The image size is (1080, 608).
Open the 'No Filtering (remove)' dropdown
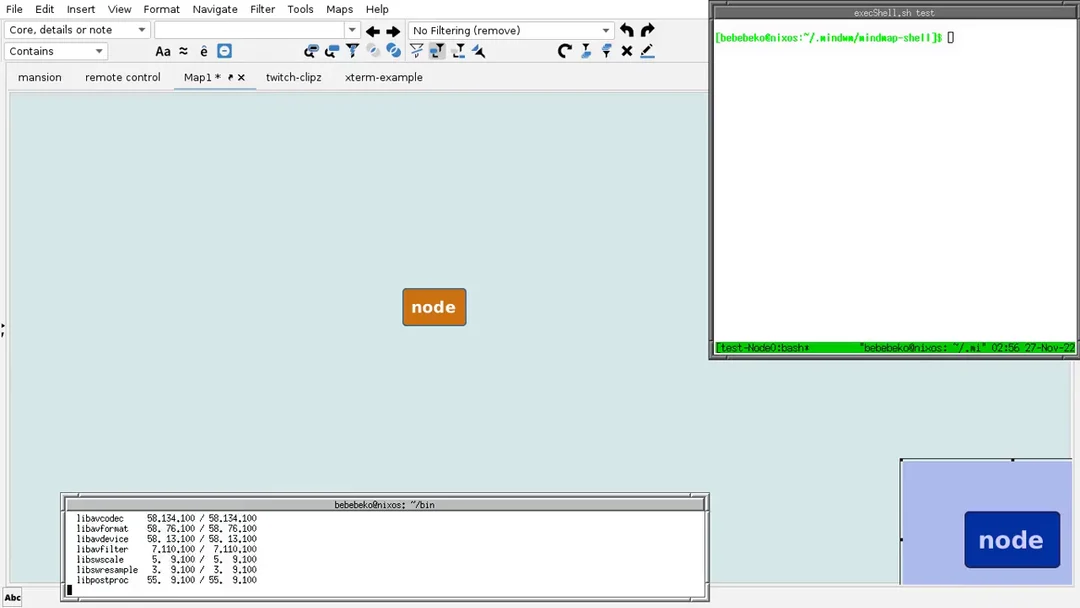(511, 30)
